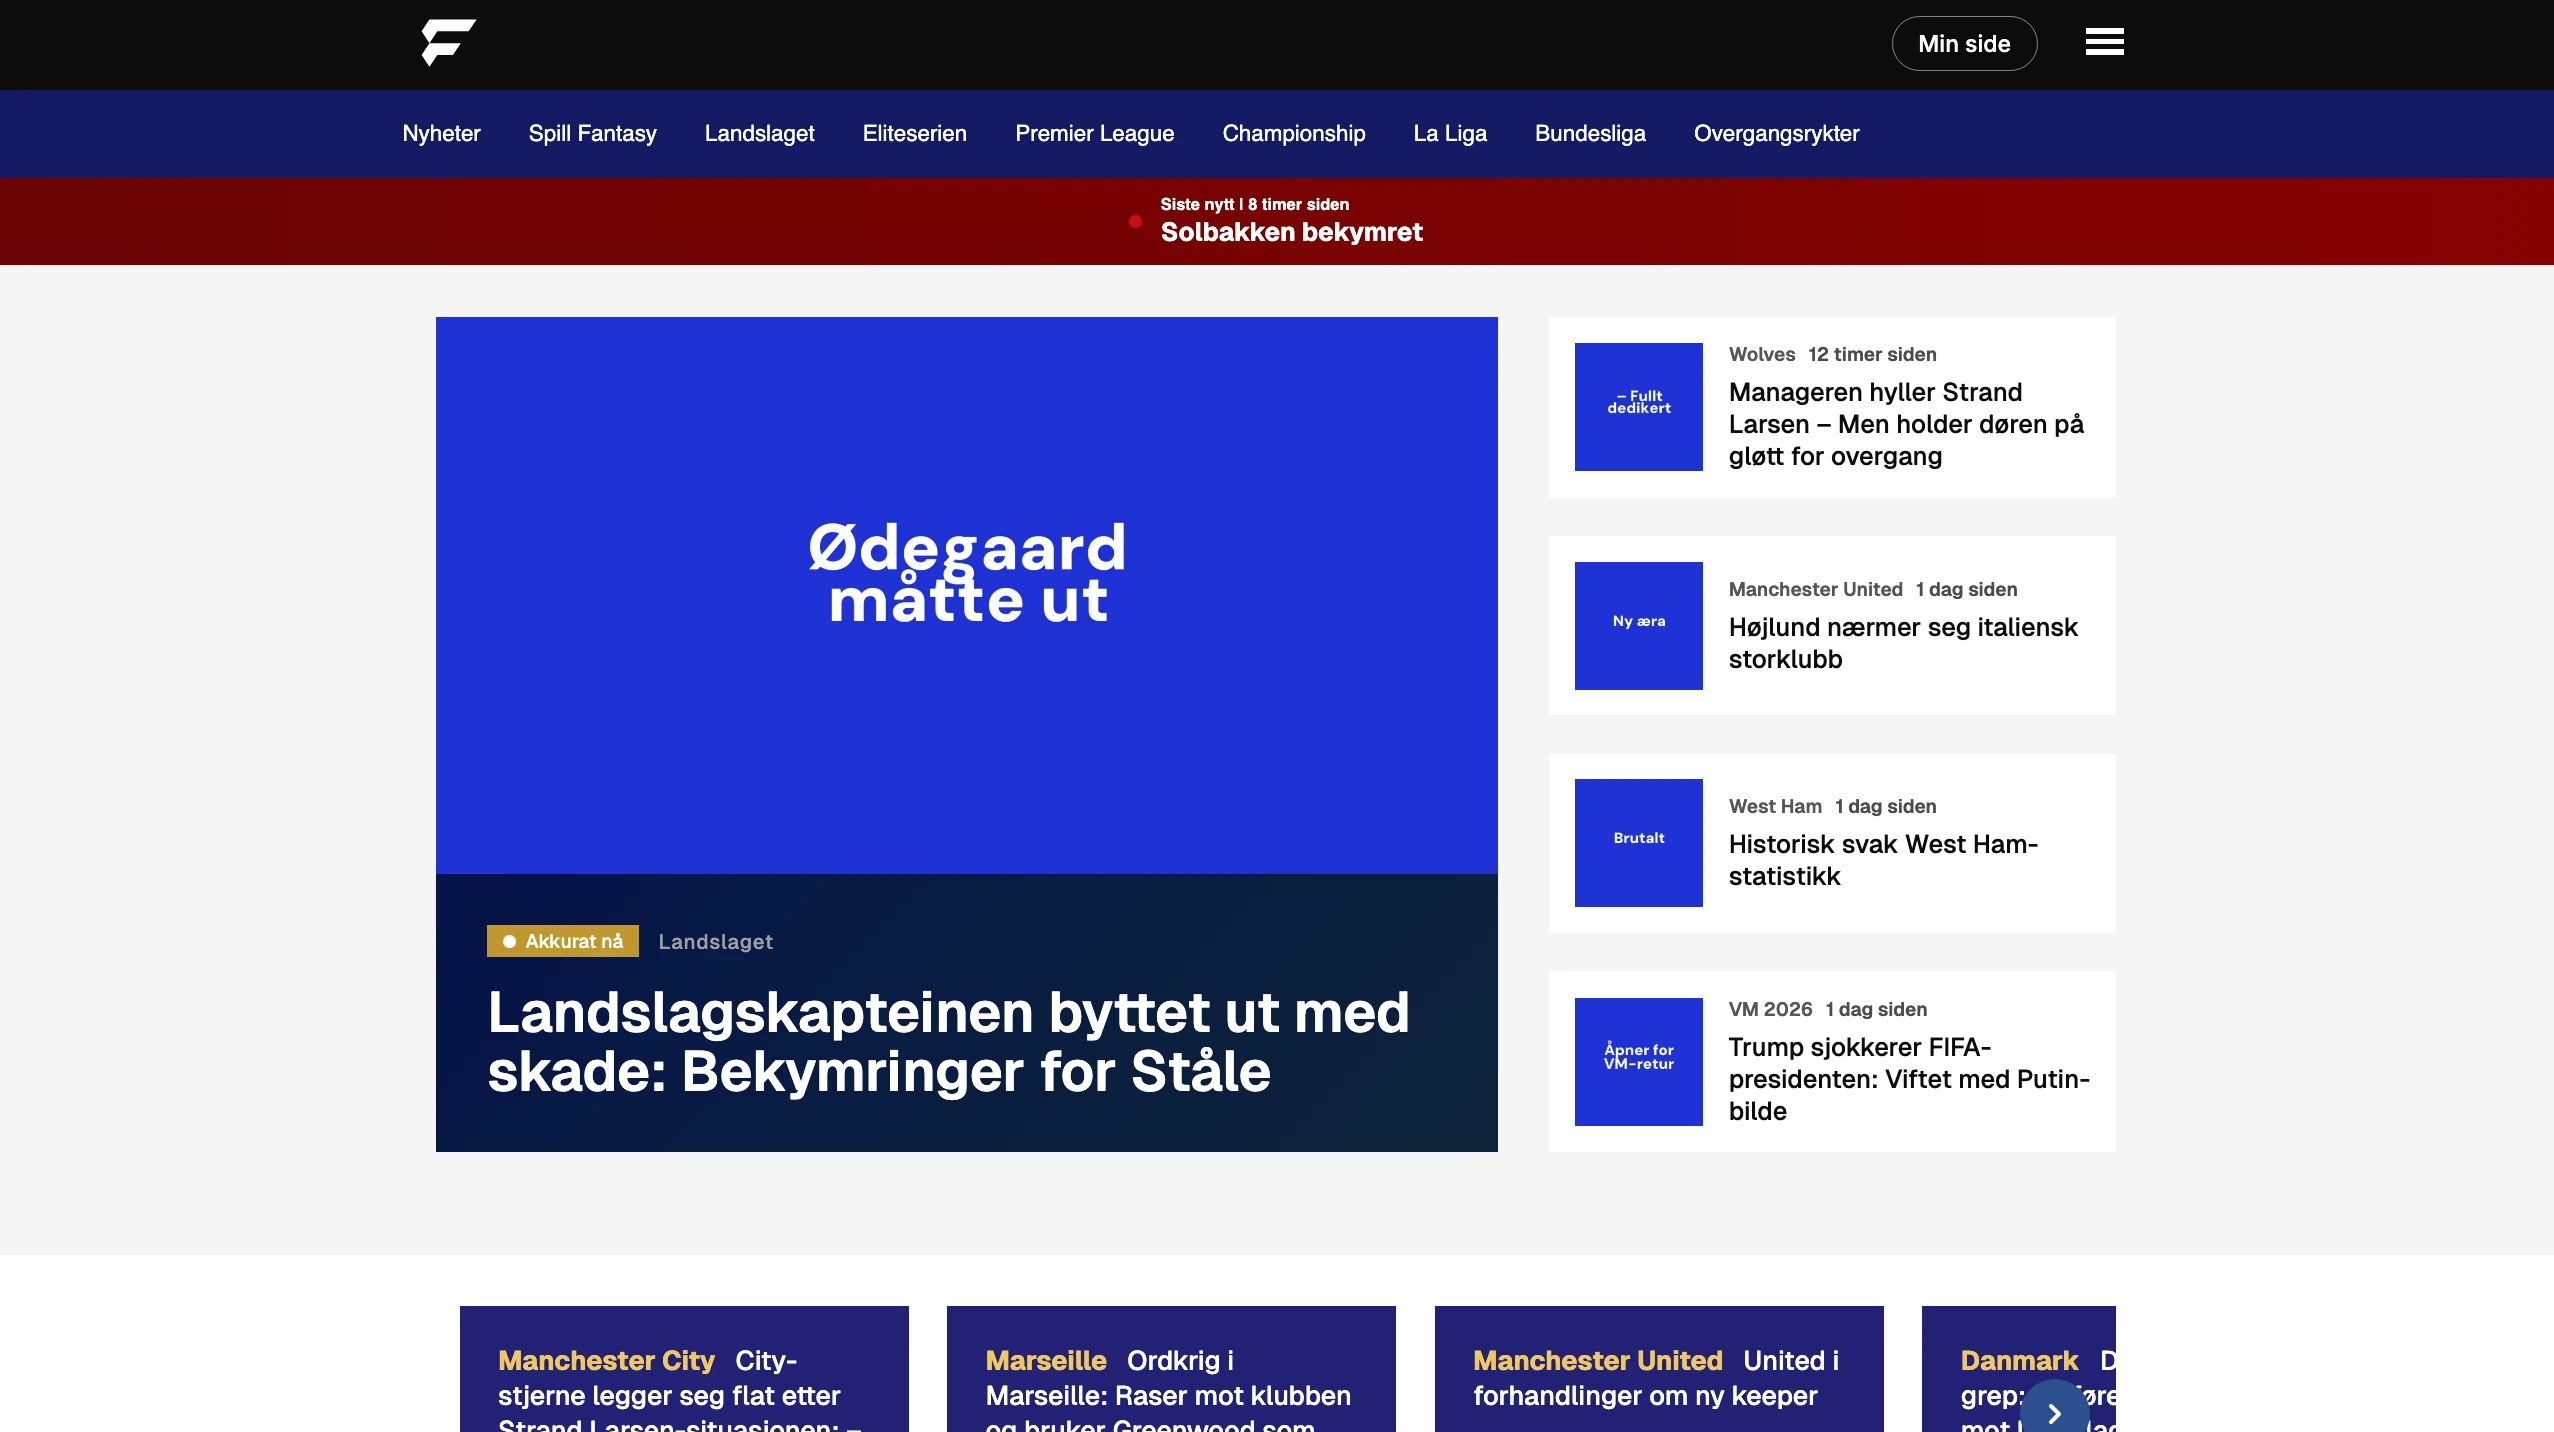Click the next arrow on news carousel
This screenshot has width=2554, height=1432.
(x=2054, y=1412)
